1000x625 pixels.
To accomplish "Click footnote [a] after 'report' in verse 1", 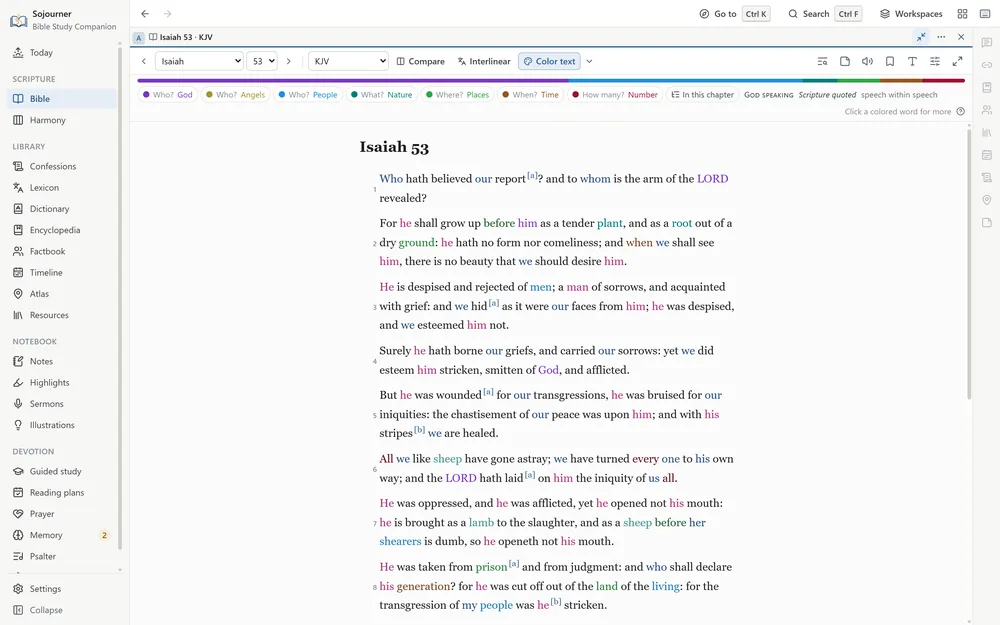I will (533, 175).
